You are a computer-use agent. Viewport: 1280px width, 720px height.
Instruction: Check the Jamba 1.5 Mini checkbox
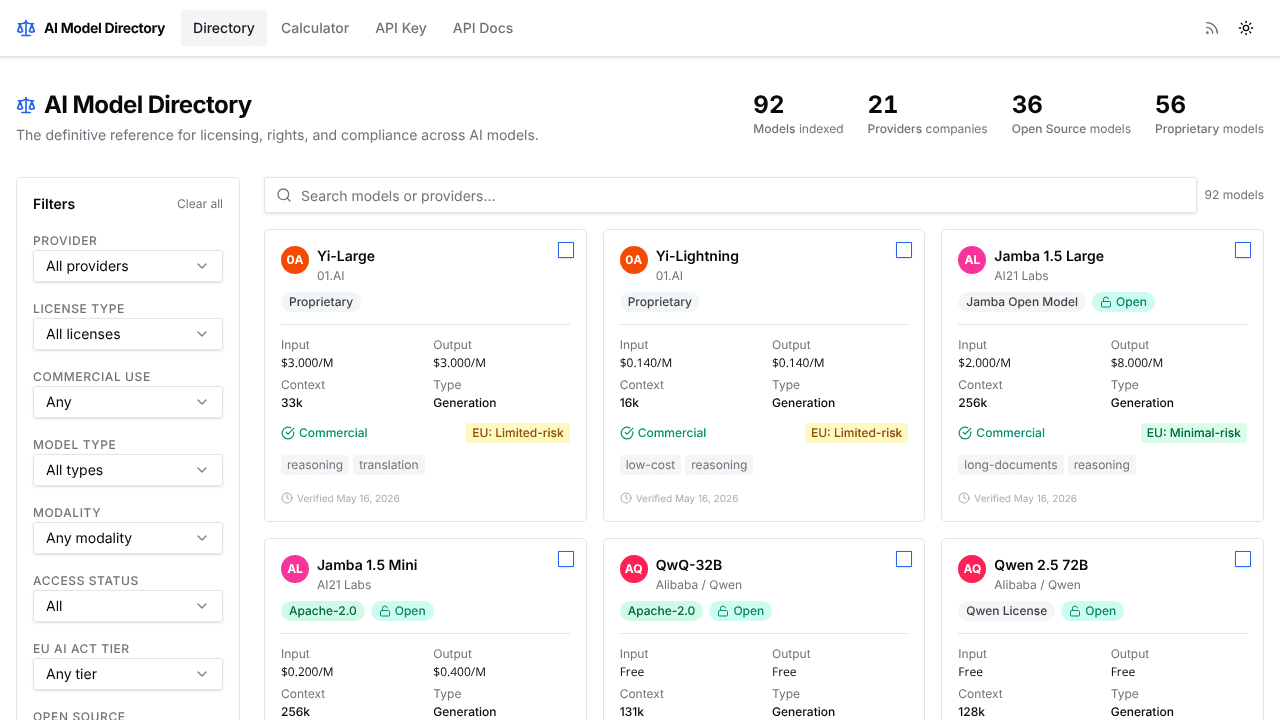[566, 559]
